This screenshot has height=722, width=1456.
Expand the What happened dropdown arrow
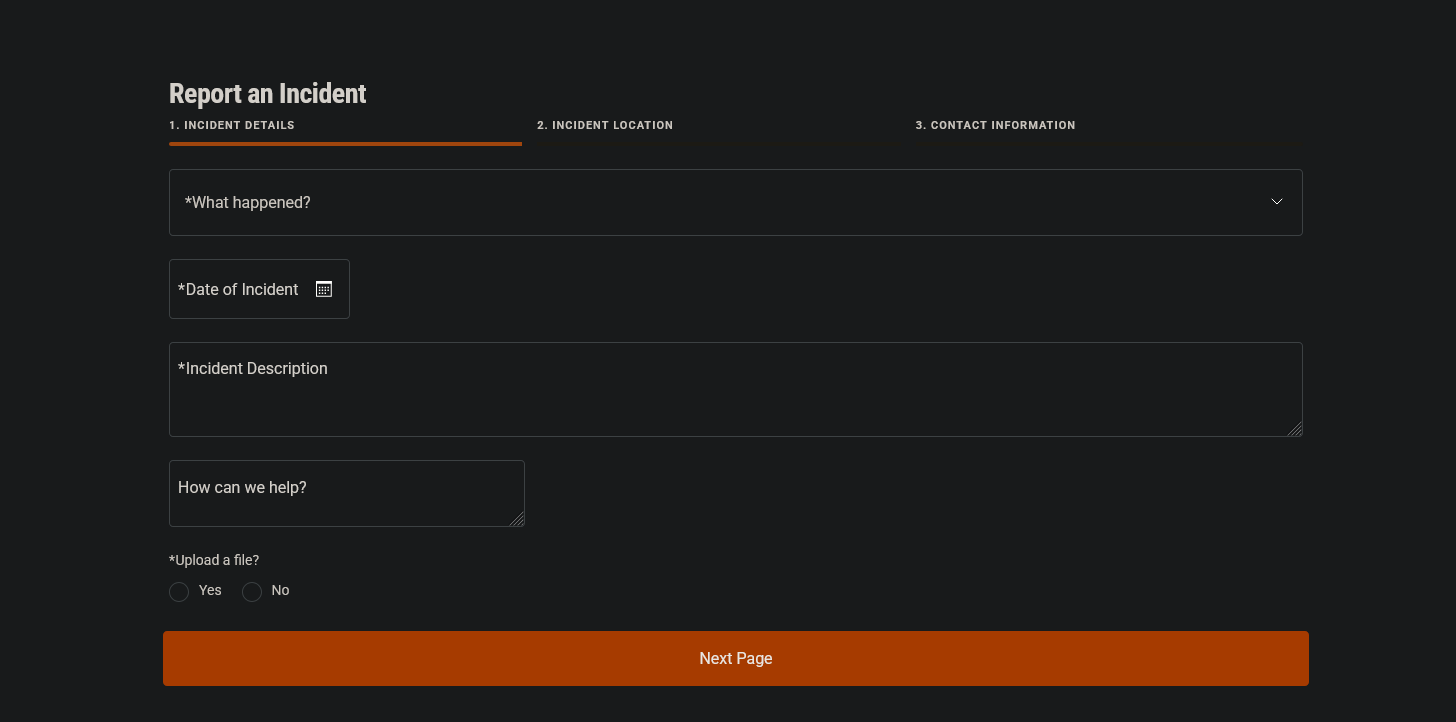tap(1277, 201)
